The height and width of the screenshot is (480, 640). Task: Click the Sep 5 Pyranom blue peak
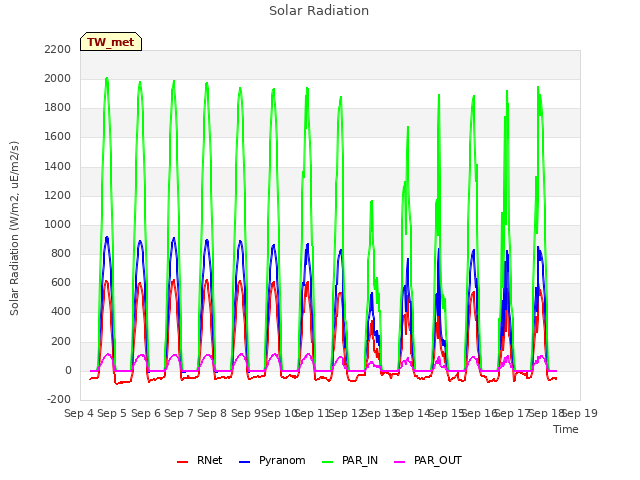(107, 238)
